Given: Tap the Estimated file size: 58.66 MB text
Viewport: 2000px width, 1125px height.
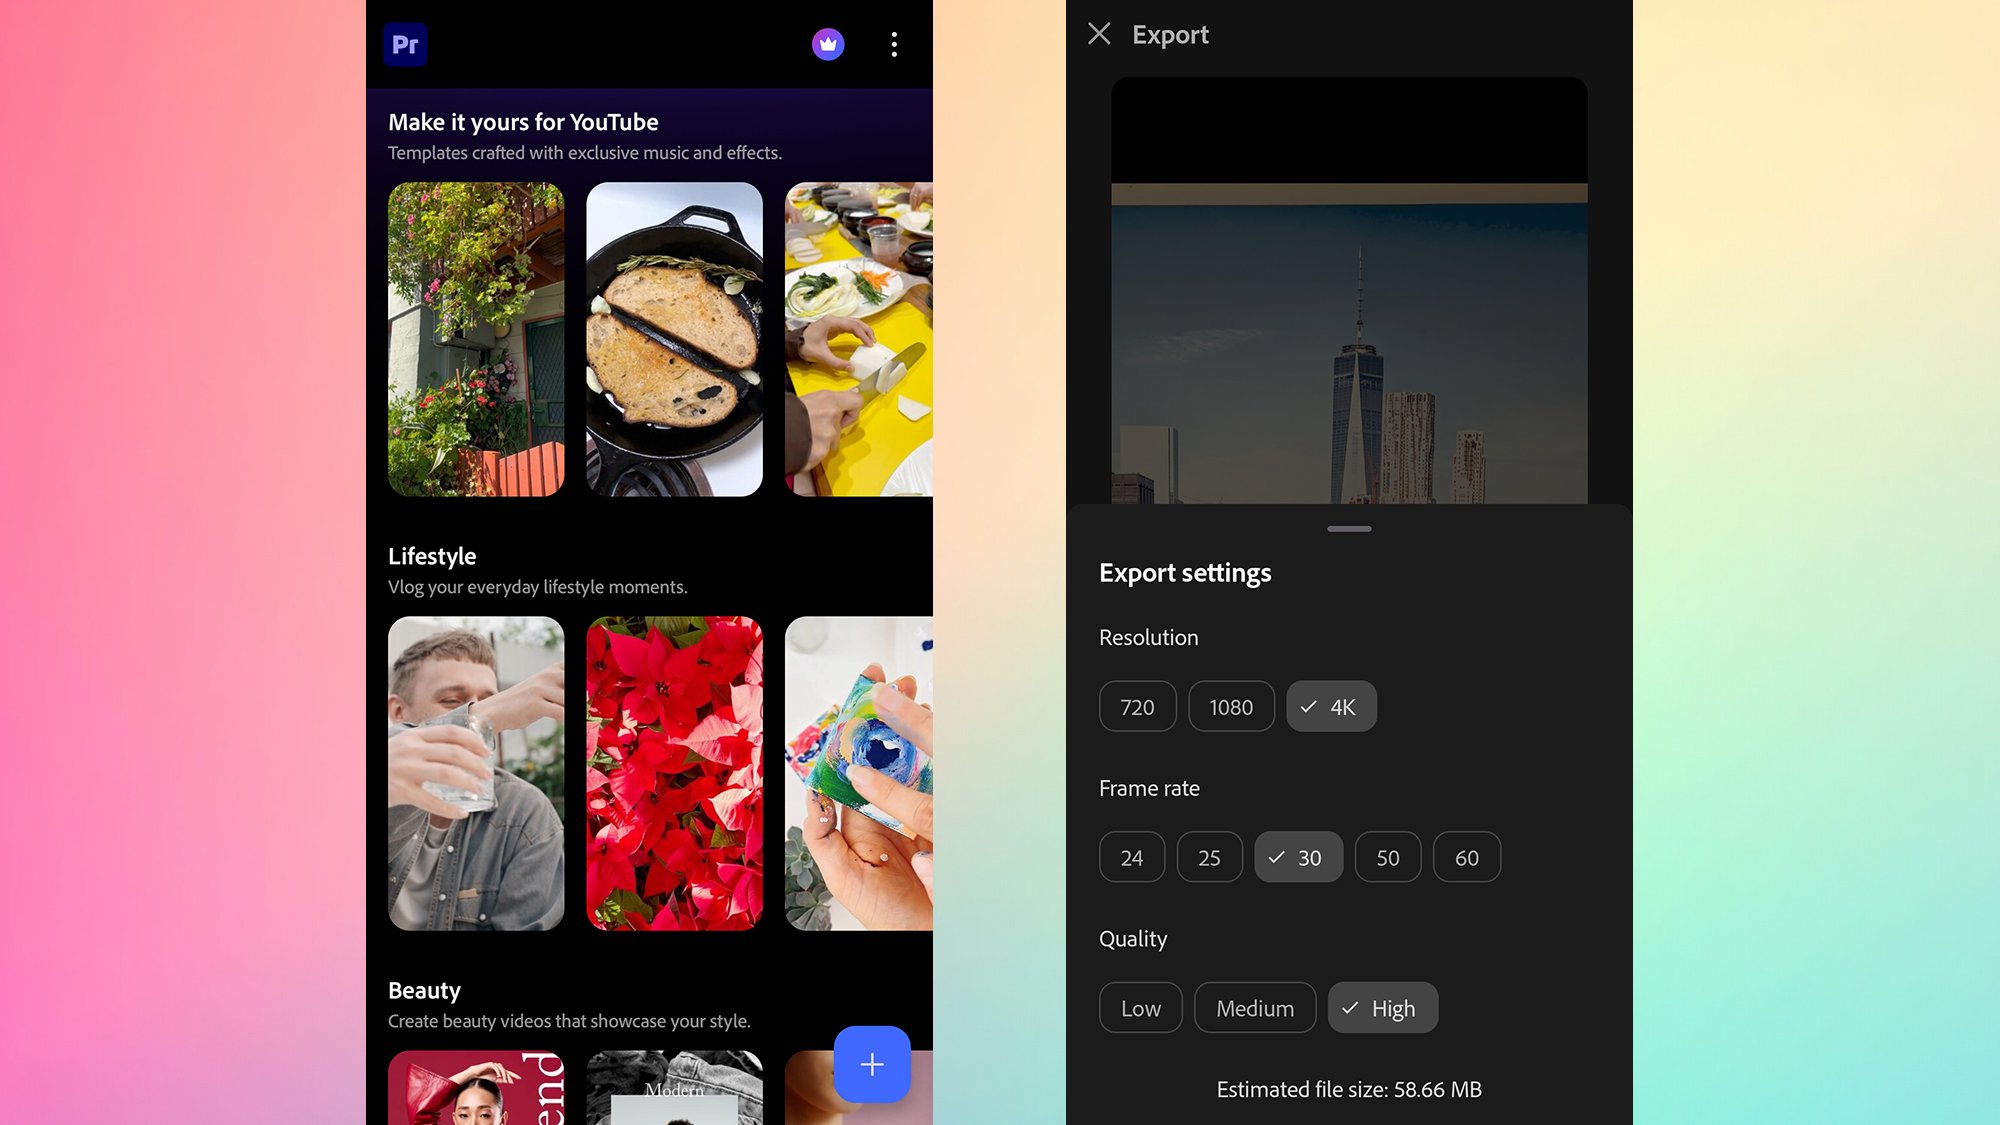Looking at the screenshot, I should [1349, 1089].
